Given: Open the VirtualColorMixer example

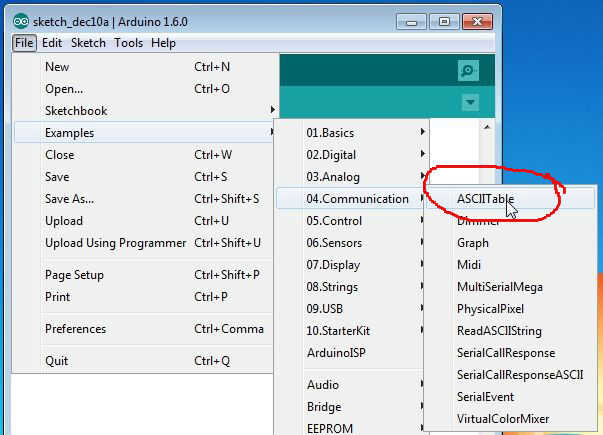Looking at the screenshot, I should click(510, 418).
